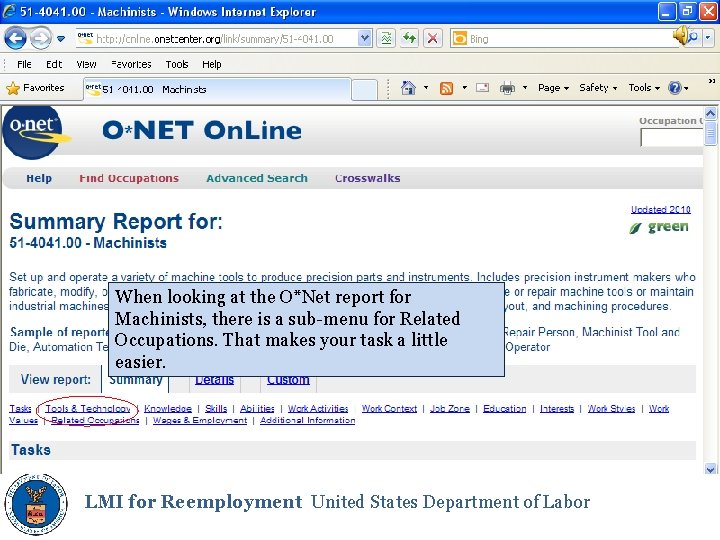Click the green leaf icon
Viewport: 720px width, 540px height.
635,227
